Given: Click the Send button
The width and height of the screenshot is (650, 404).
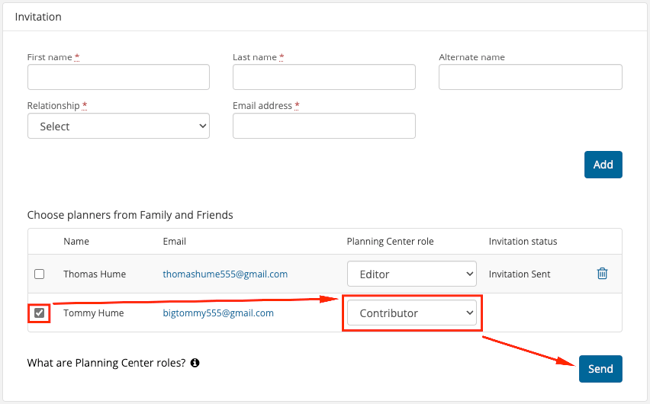Looking at the screenshot, I should pos(600,369).
